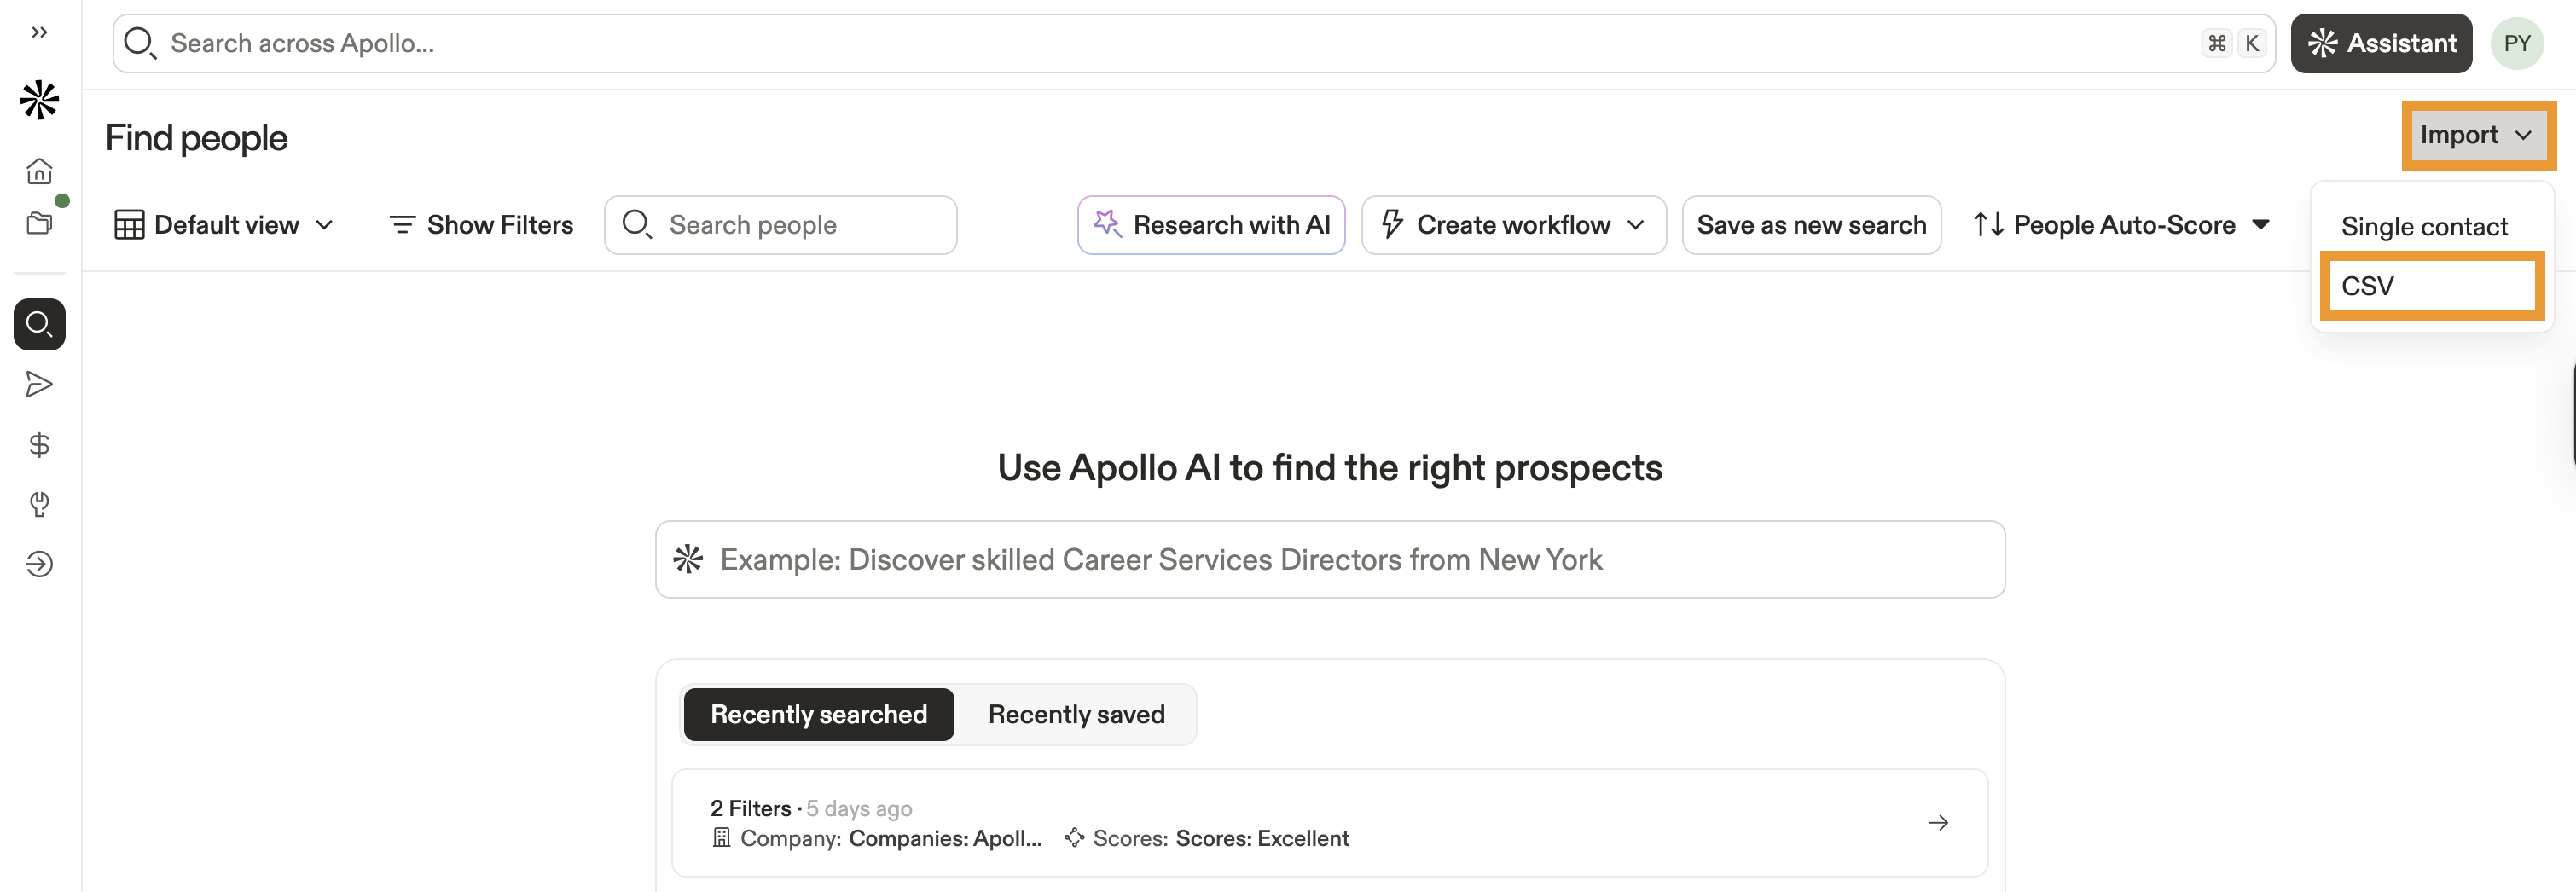Screen dimensions: 2576x892
Task: Expand the Default view dropdown
Action: 224,225
